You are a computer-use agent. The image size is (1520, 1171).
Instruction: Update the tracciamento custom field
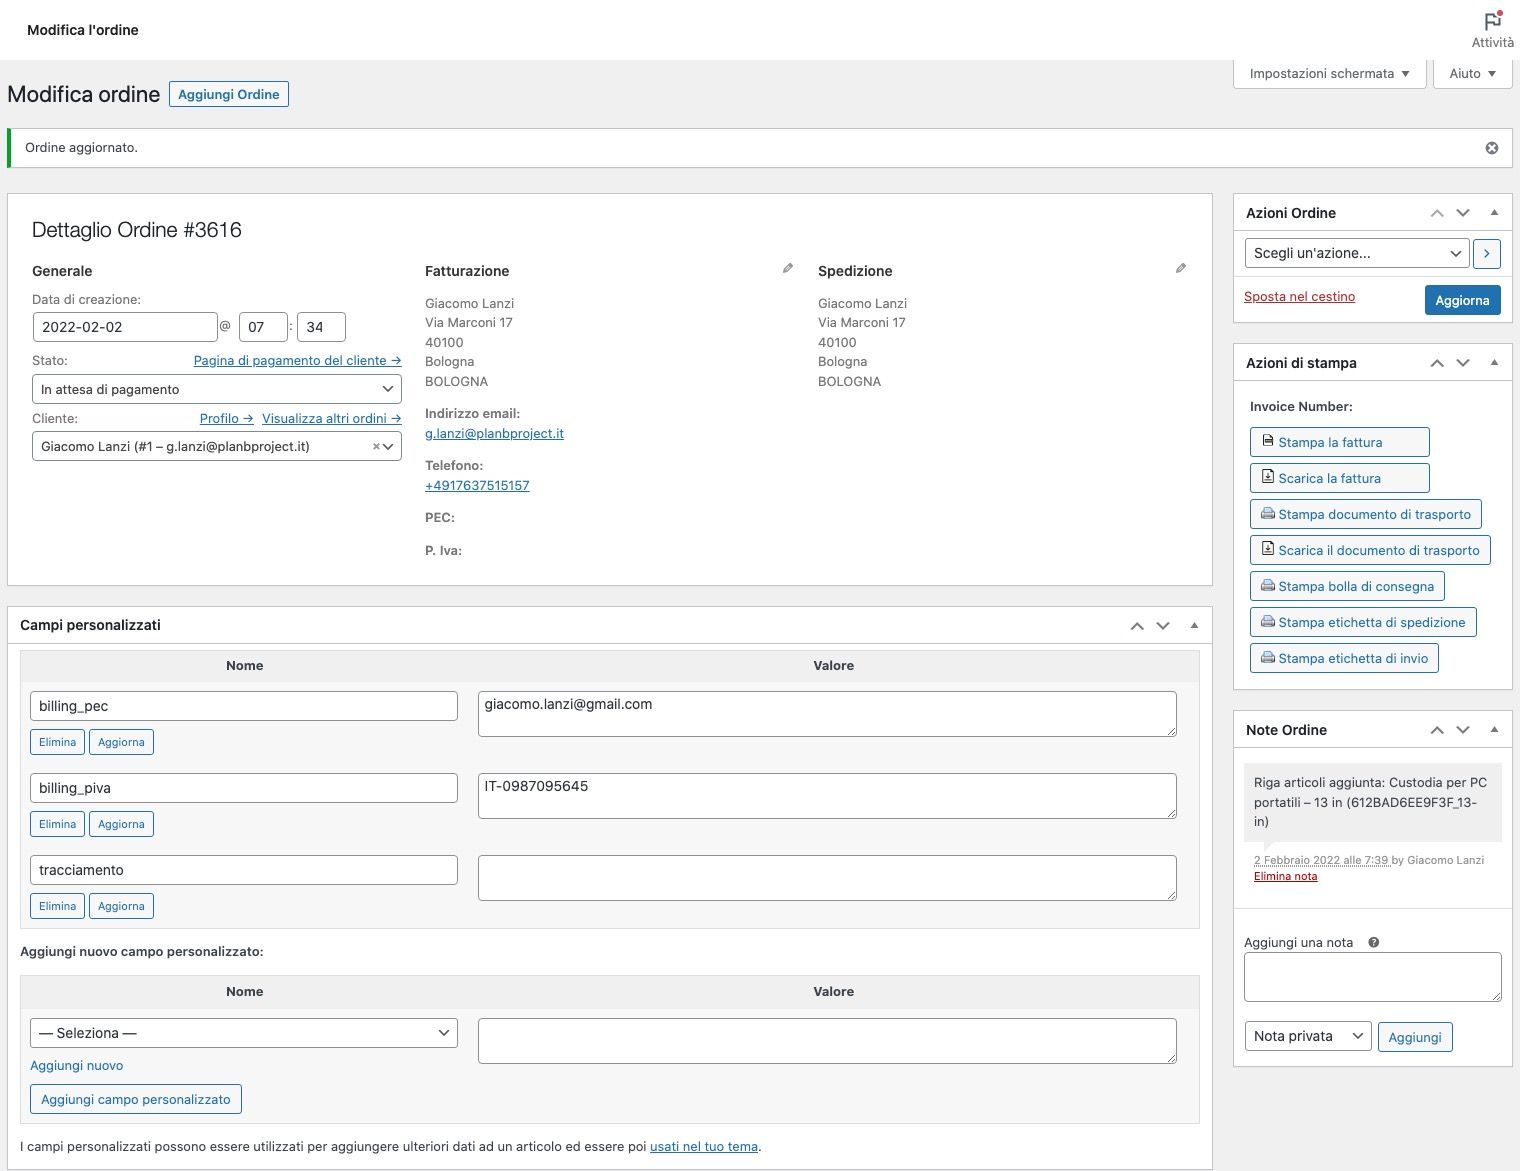pos(121,906)
